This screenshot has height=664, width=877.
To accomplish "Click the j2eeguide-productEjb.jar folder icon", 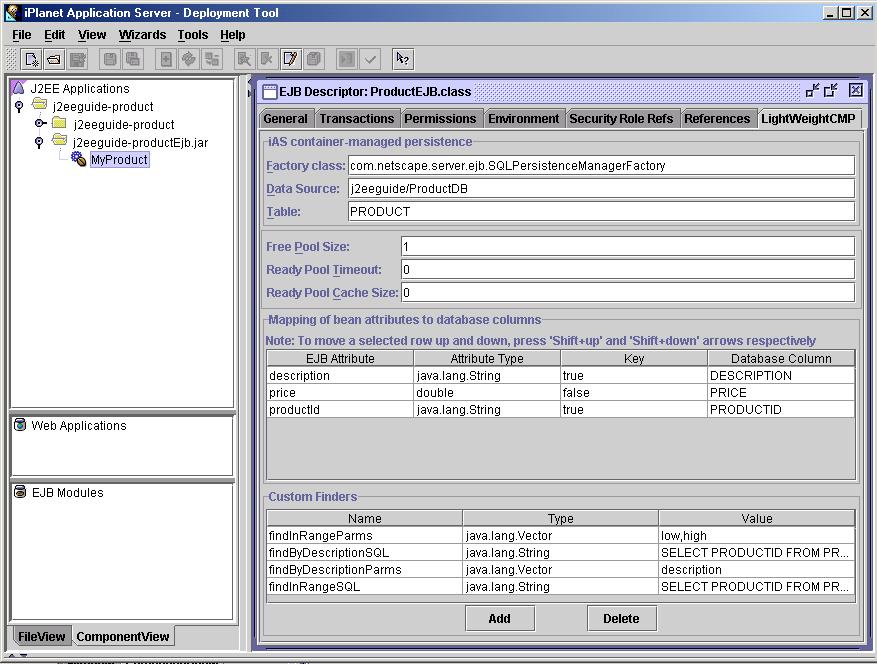I will [59, 140].
